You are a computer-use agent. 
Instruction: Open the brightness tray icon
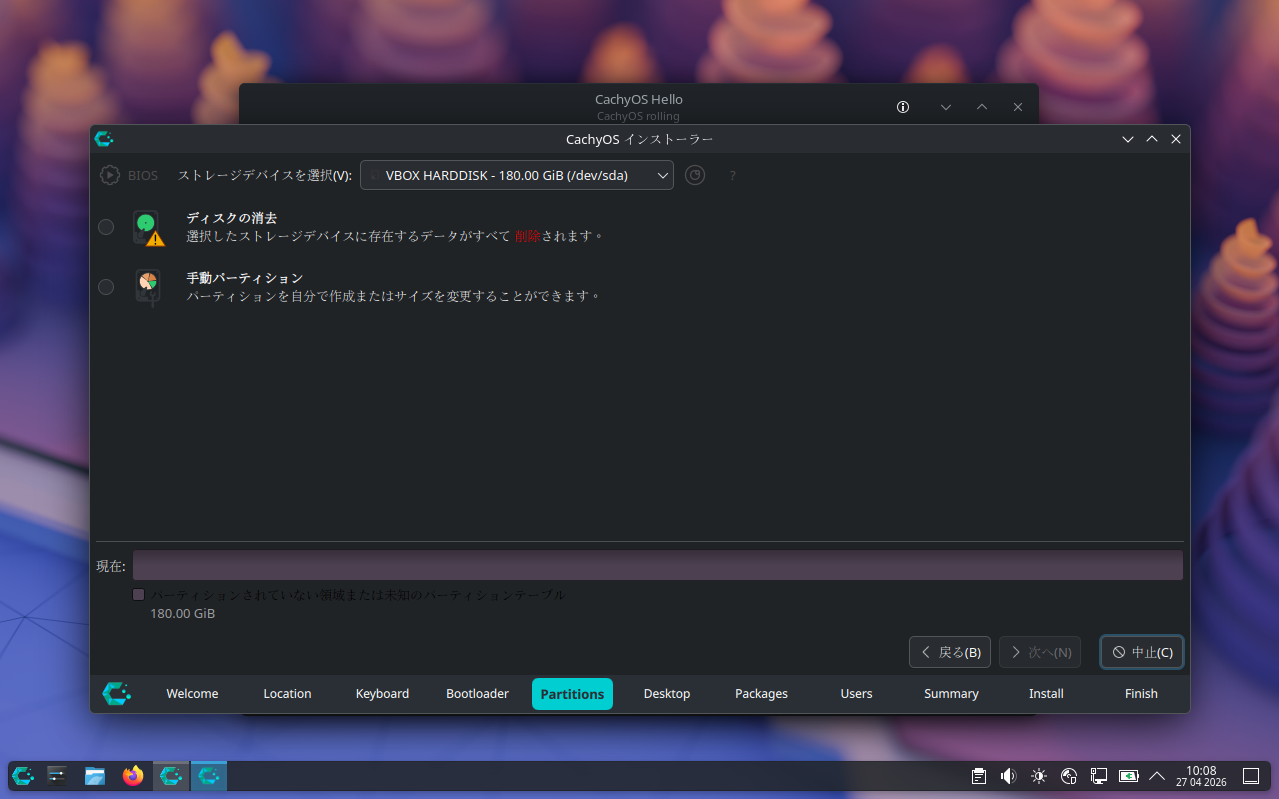tap(1039, 775)
